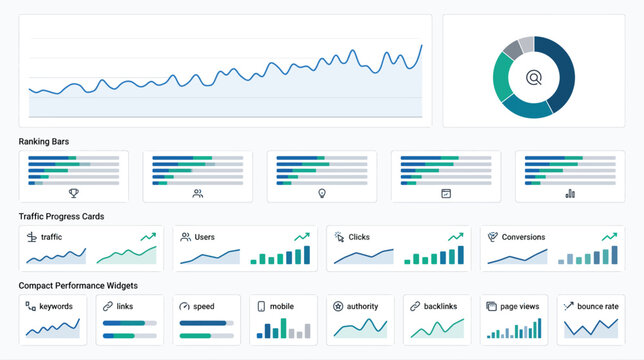Click the arrow icon beside bounce rate

568,306
